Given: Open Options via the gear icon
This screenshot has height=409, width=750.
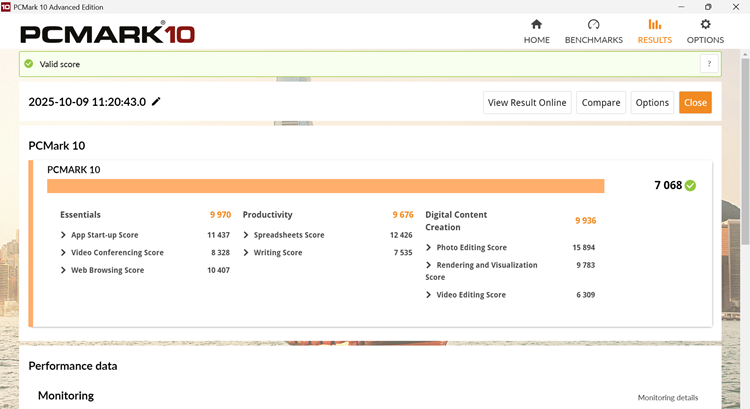Looking at the screenshot, I should point(705,24).
